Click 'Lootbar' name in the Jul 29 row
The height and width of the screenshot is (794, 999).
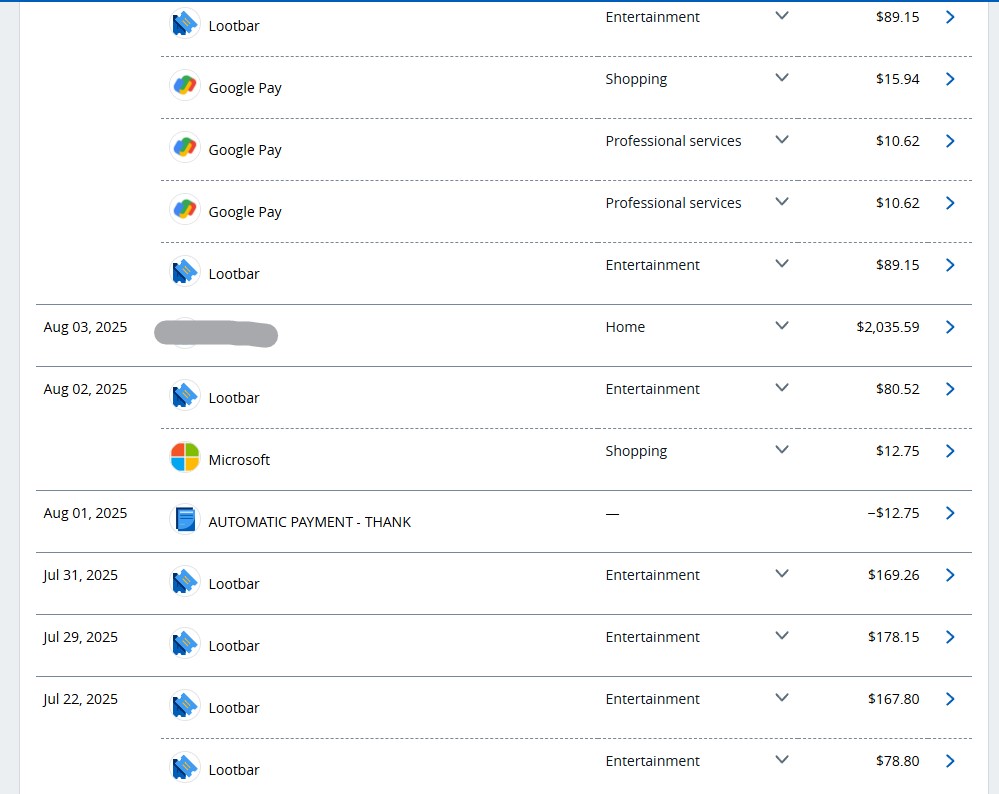[234, 646]
